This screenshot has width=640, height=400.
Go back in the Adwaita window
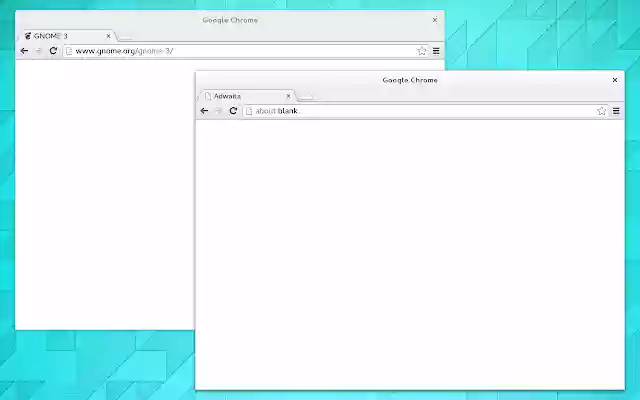(204, 111)
